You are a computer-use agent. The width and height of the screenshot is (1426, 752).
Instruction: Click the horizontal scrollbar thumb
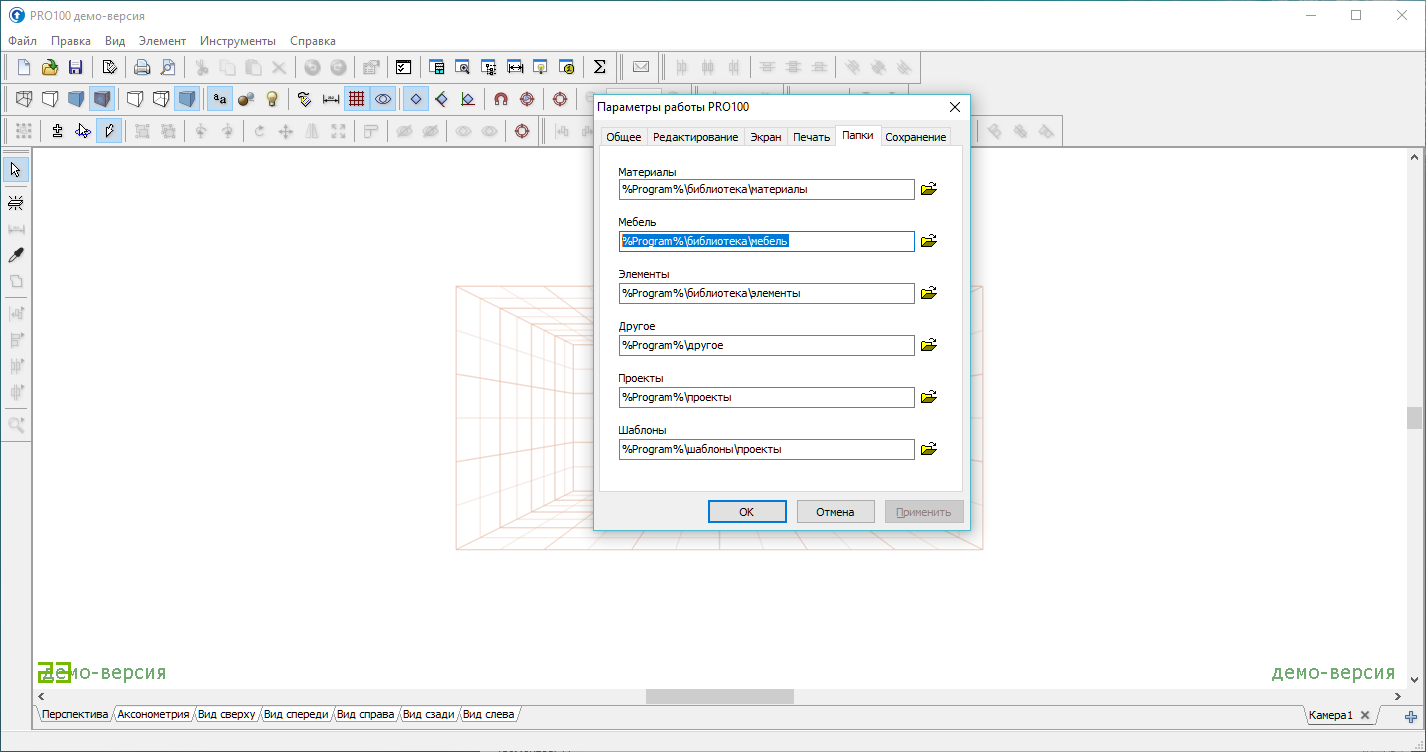pos(719,696)
